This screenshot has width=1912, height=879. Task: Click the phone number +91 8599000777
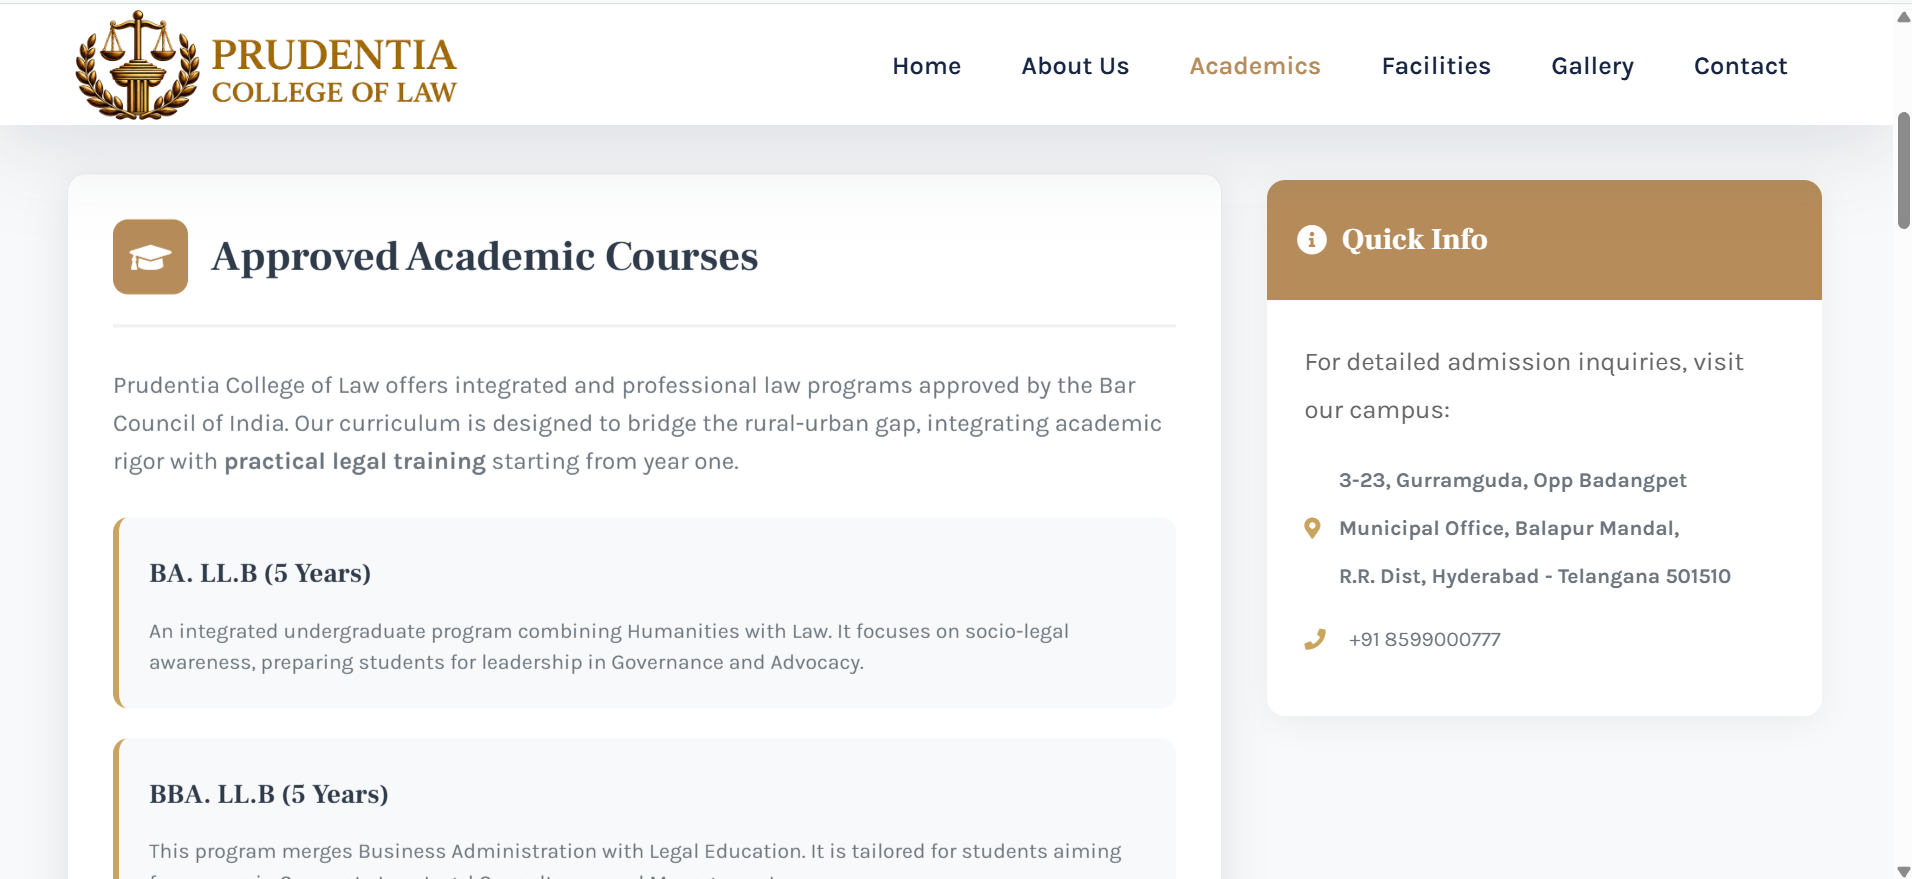(1424, 640)
